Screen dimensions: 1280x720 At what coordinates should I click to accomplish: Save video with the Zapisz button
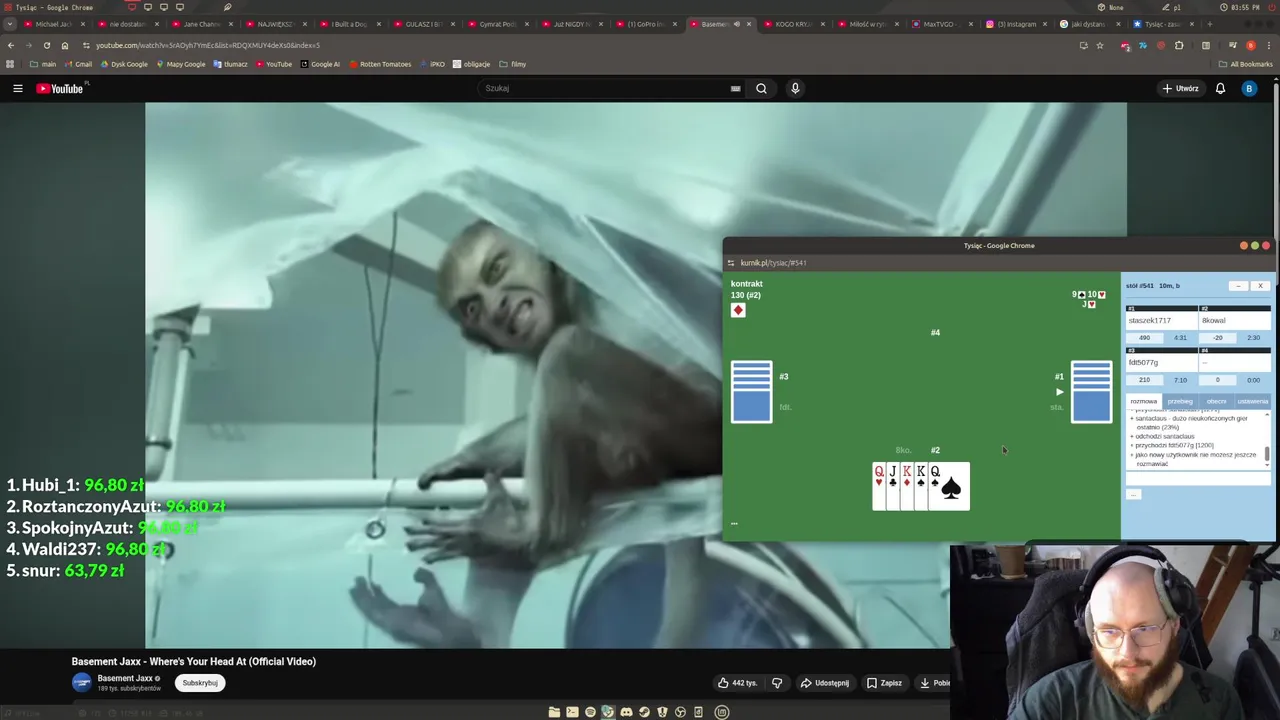pos(884,683)
